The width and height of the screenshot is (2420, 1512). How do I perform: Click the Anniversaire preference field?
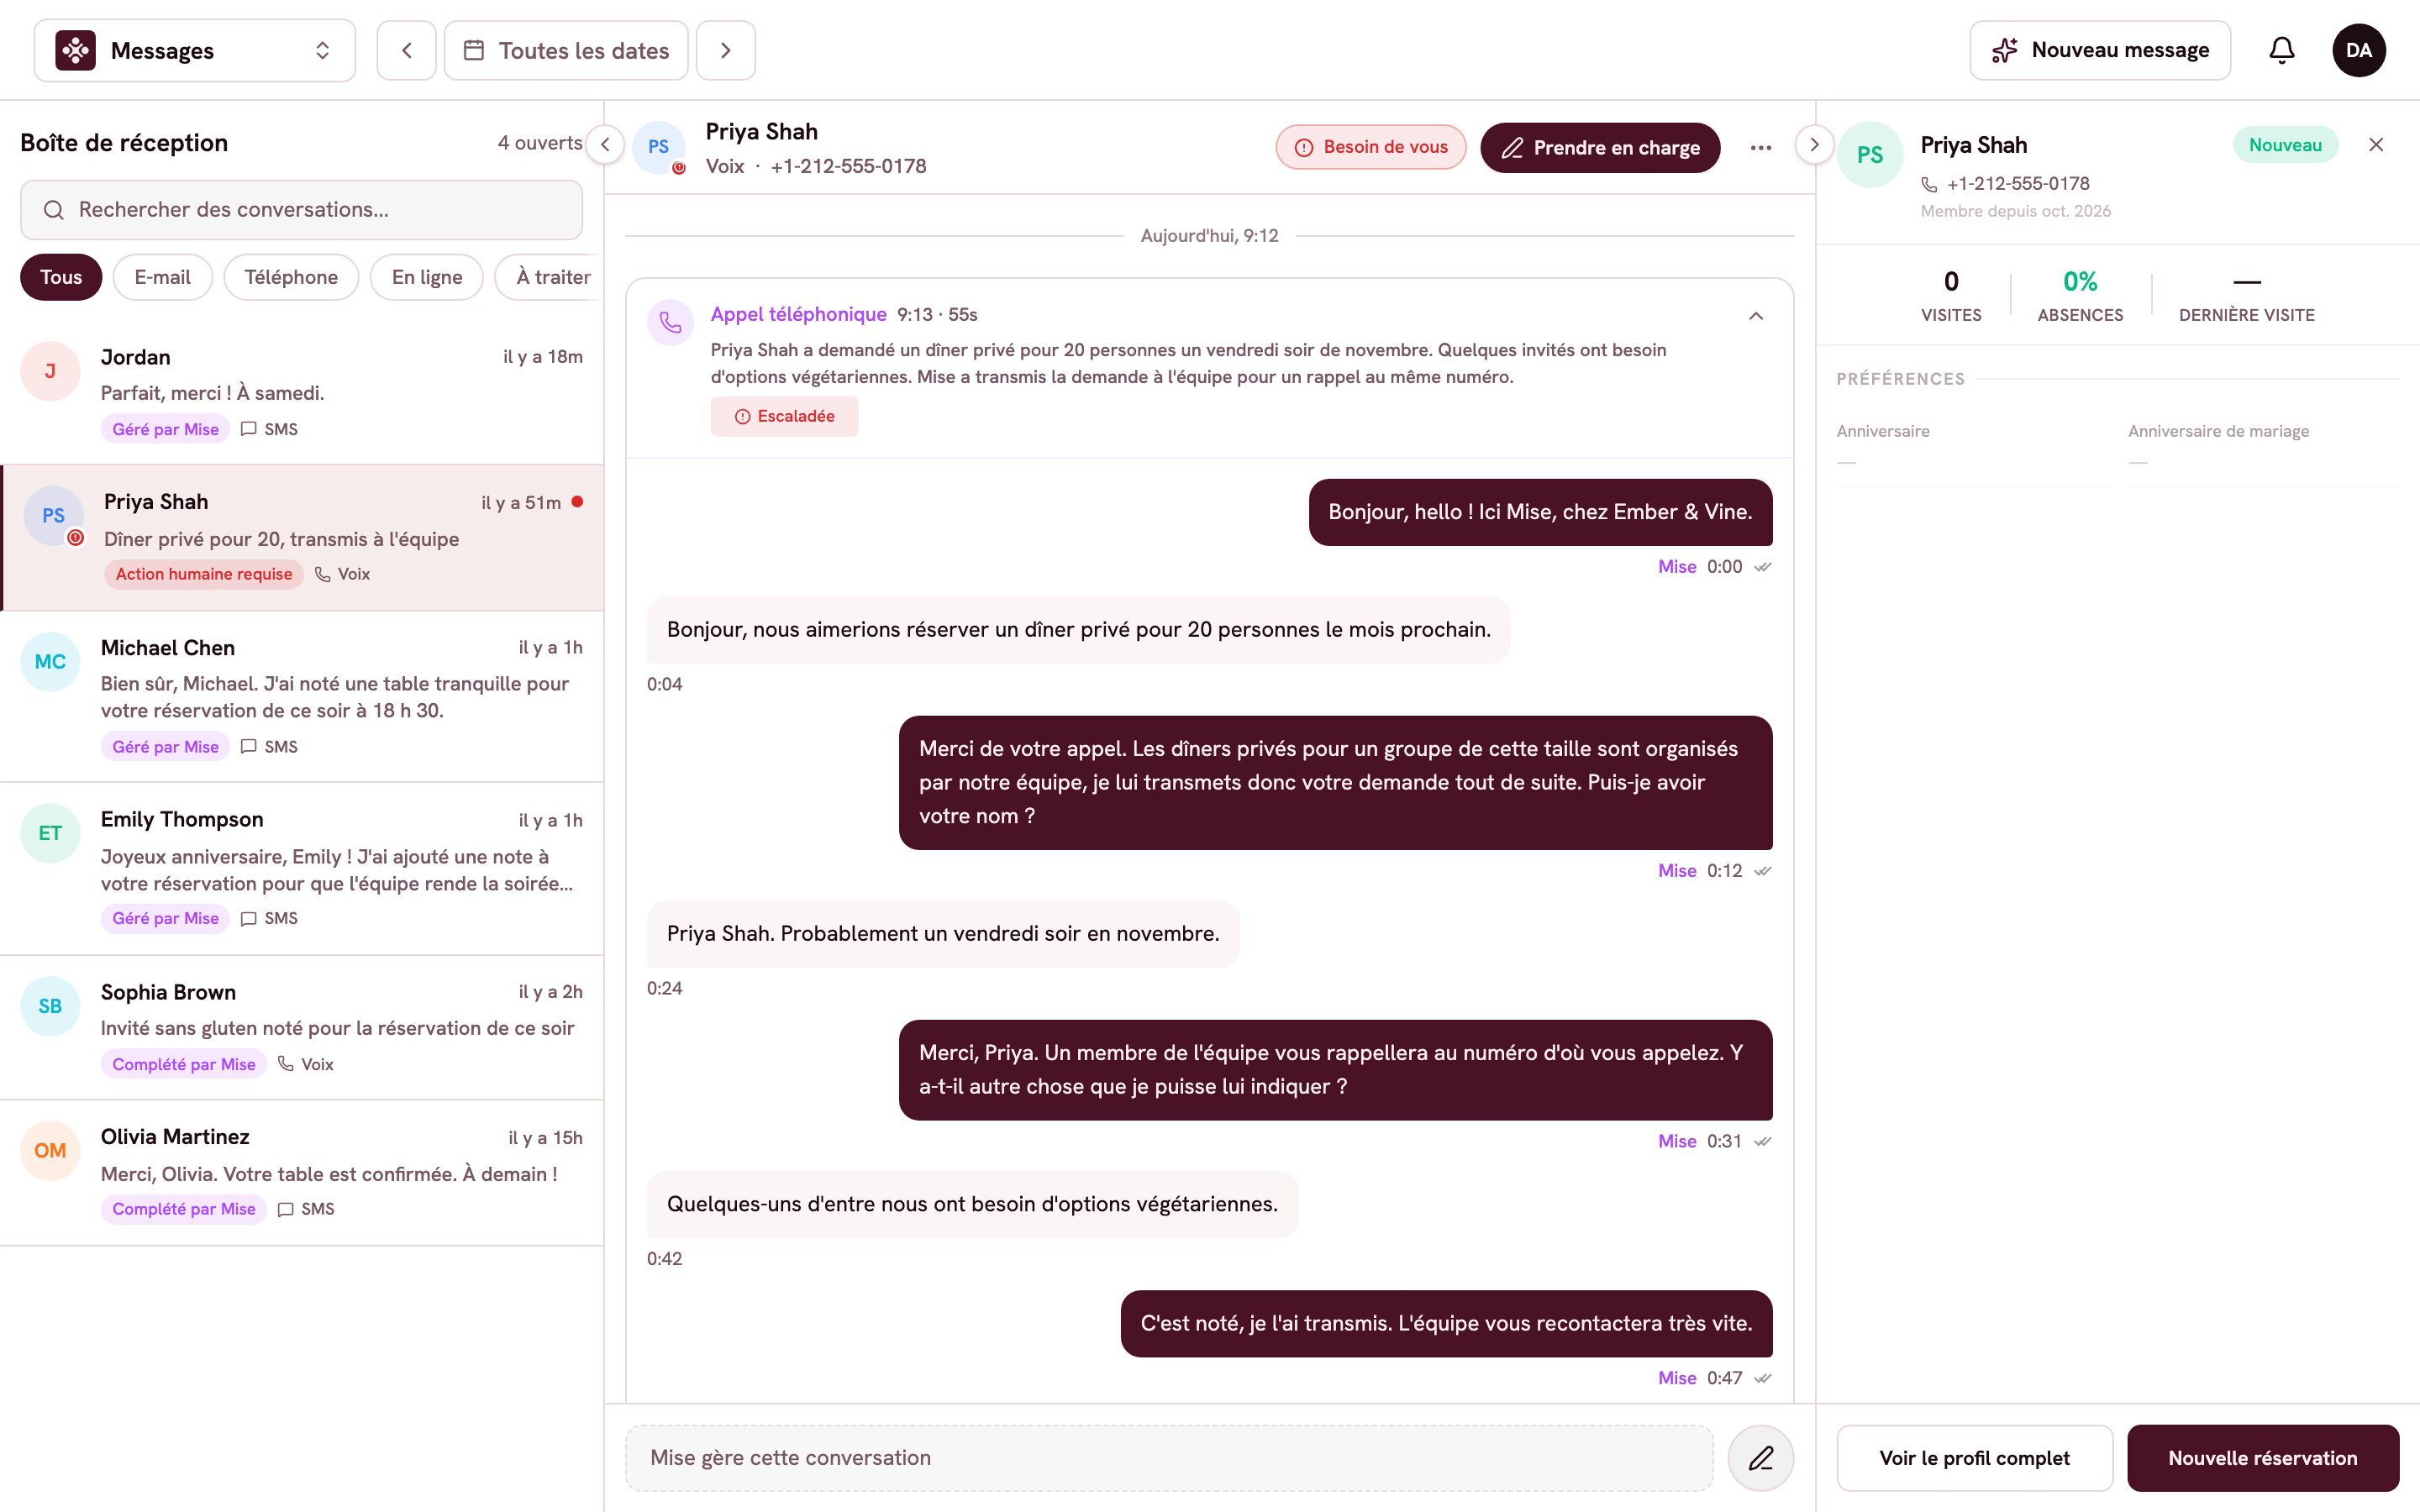pos(1972,447)
